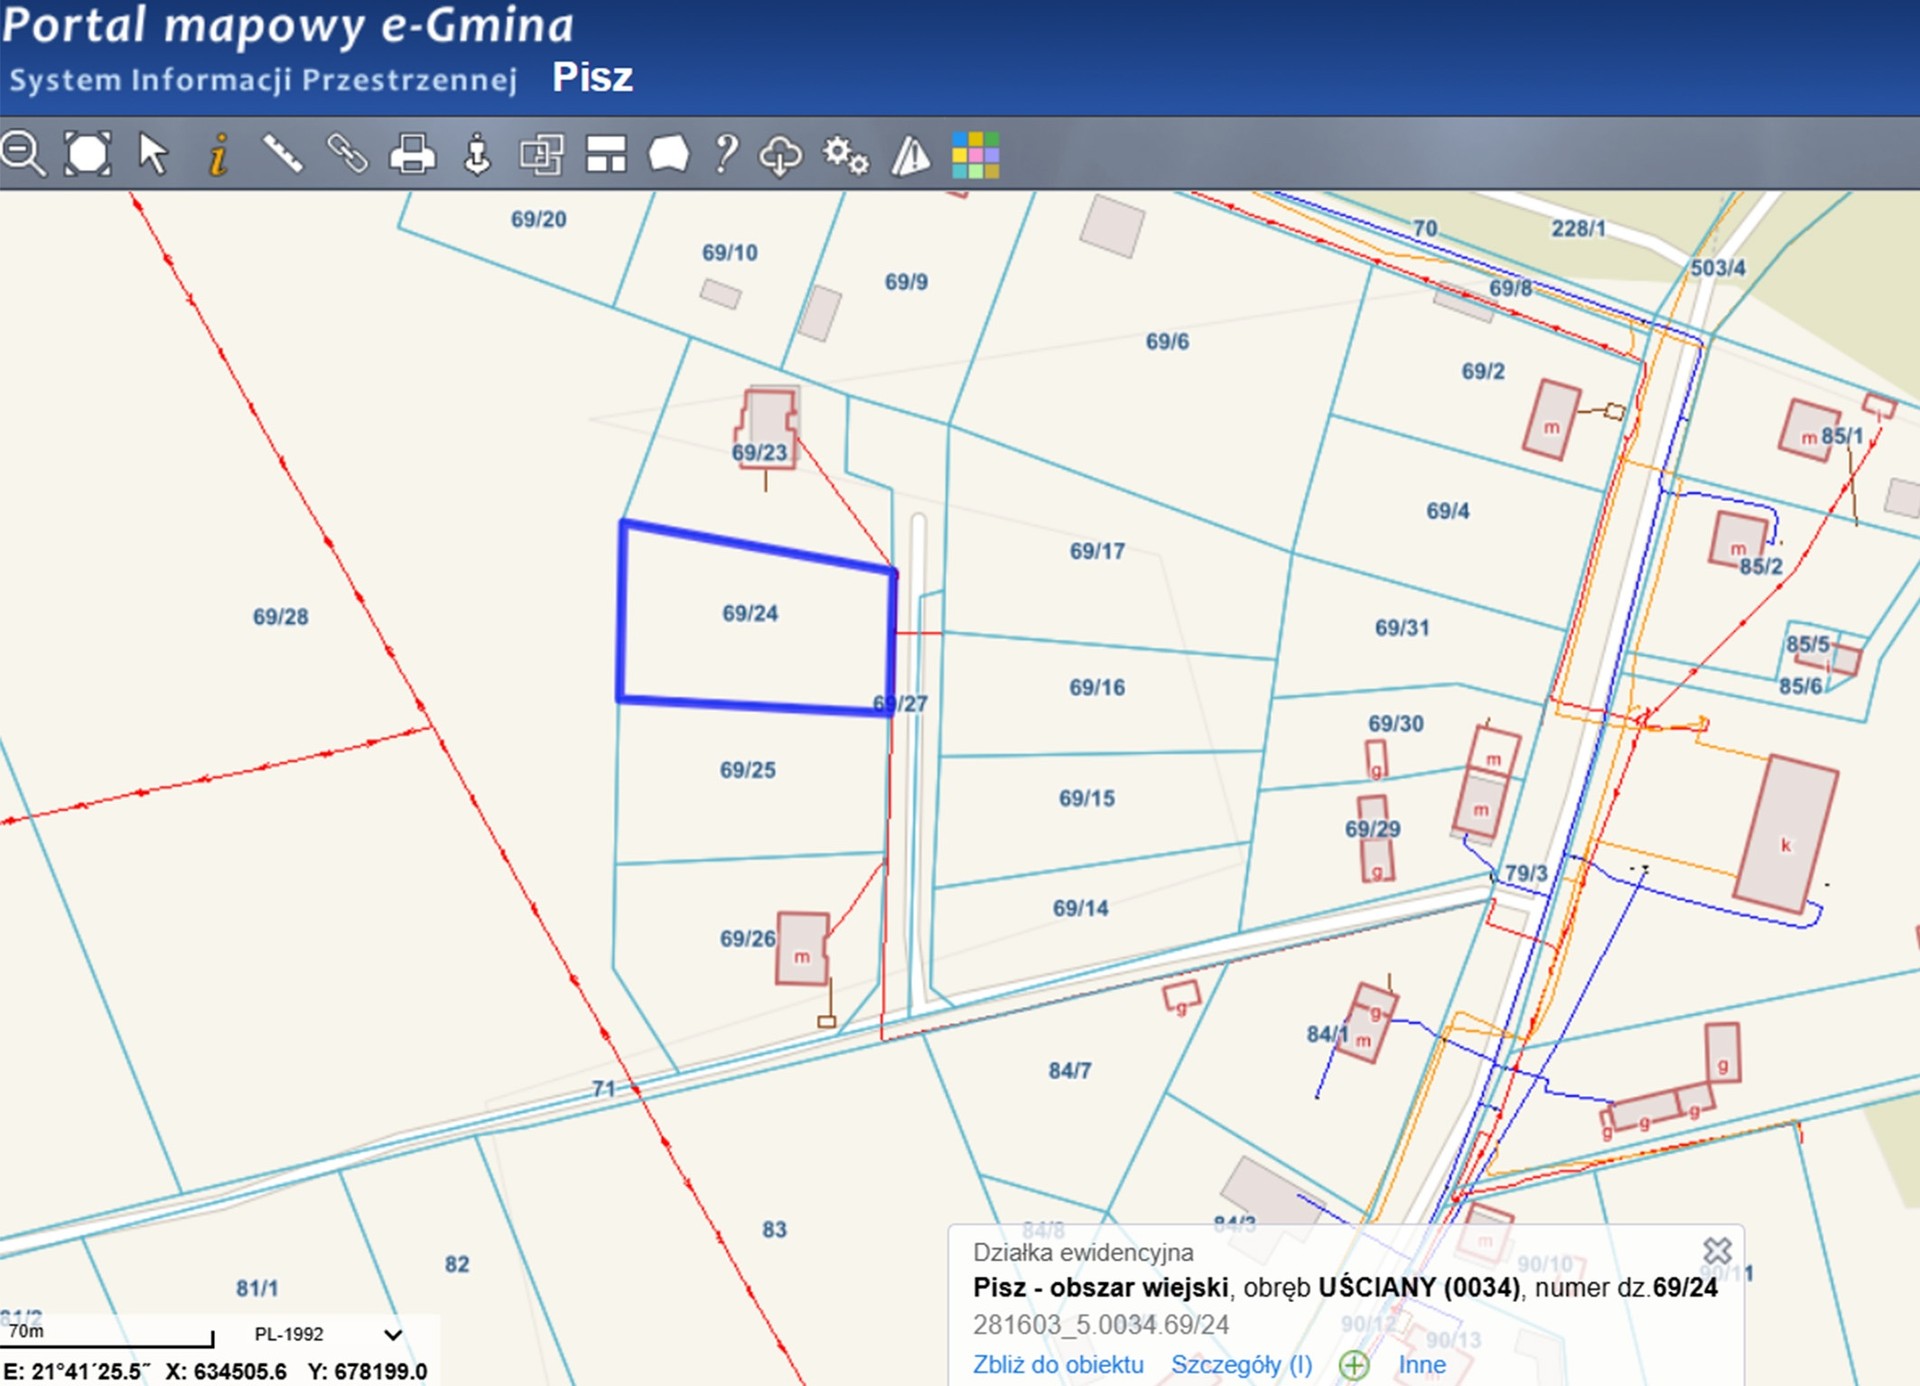Click parcel label 69/20
The image size is (1920, 1386).
click(x=539, y=219)
